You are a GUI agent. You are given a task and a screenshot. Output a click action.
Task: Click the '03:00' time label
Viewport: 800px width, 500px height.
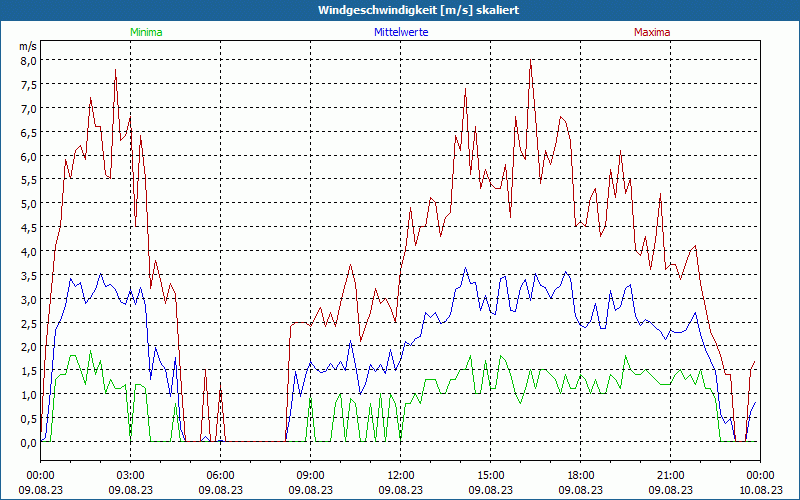(x=130, y=476)
